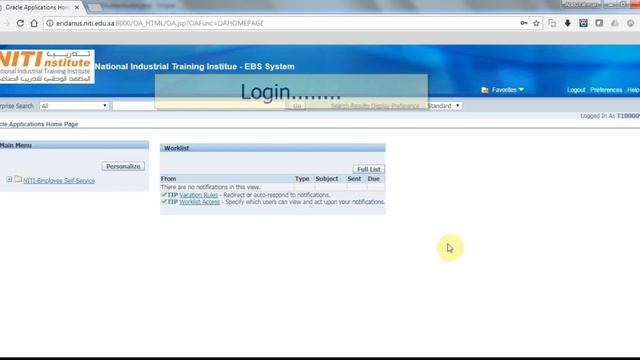Open the enterprise search All dropdown
Image resolution: width=640 pixels, height=360 pixels.
(x=74, y=106)
